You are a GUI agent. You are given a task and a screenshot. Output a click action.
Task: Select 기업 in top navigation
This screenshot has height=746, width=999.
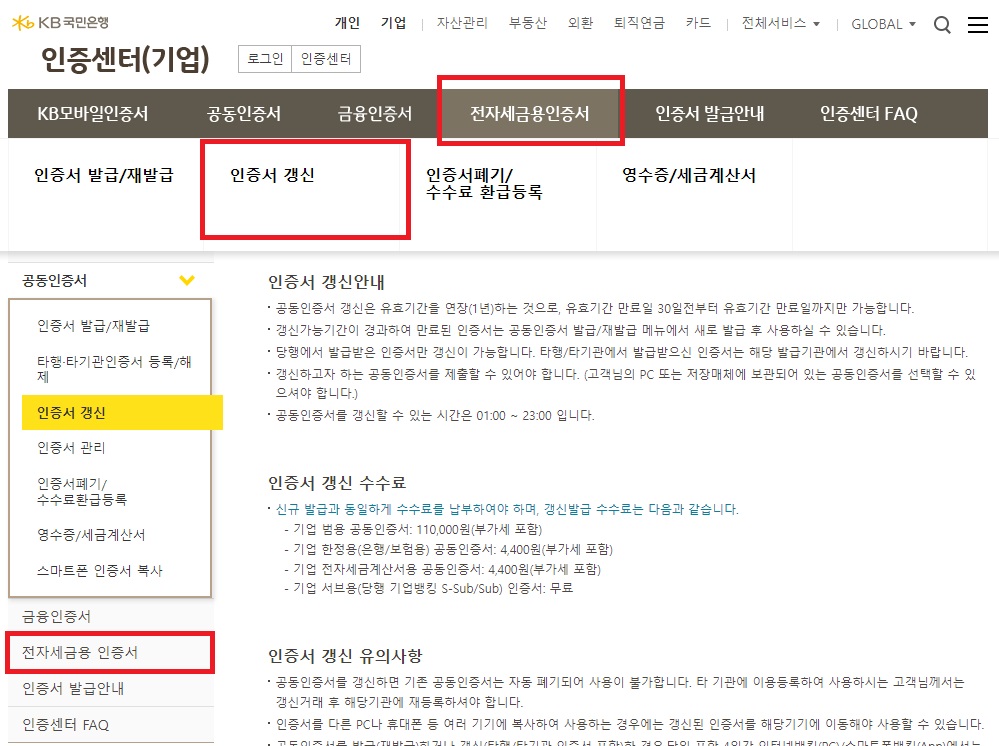tap(393, 23)
